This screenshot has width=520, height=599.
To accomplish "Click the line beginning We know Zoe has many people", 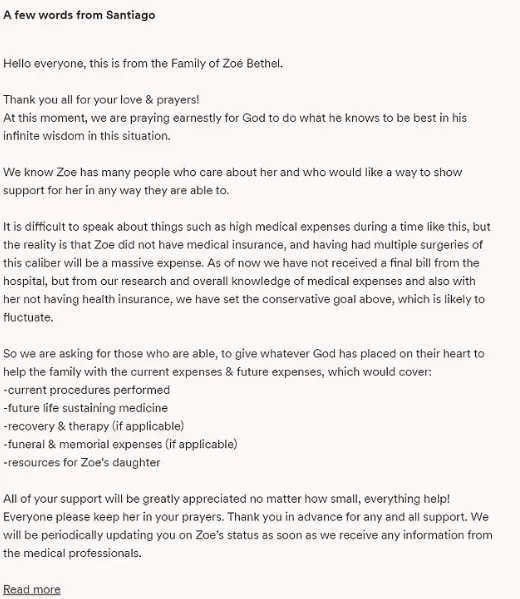I will pos(233,172).
